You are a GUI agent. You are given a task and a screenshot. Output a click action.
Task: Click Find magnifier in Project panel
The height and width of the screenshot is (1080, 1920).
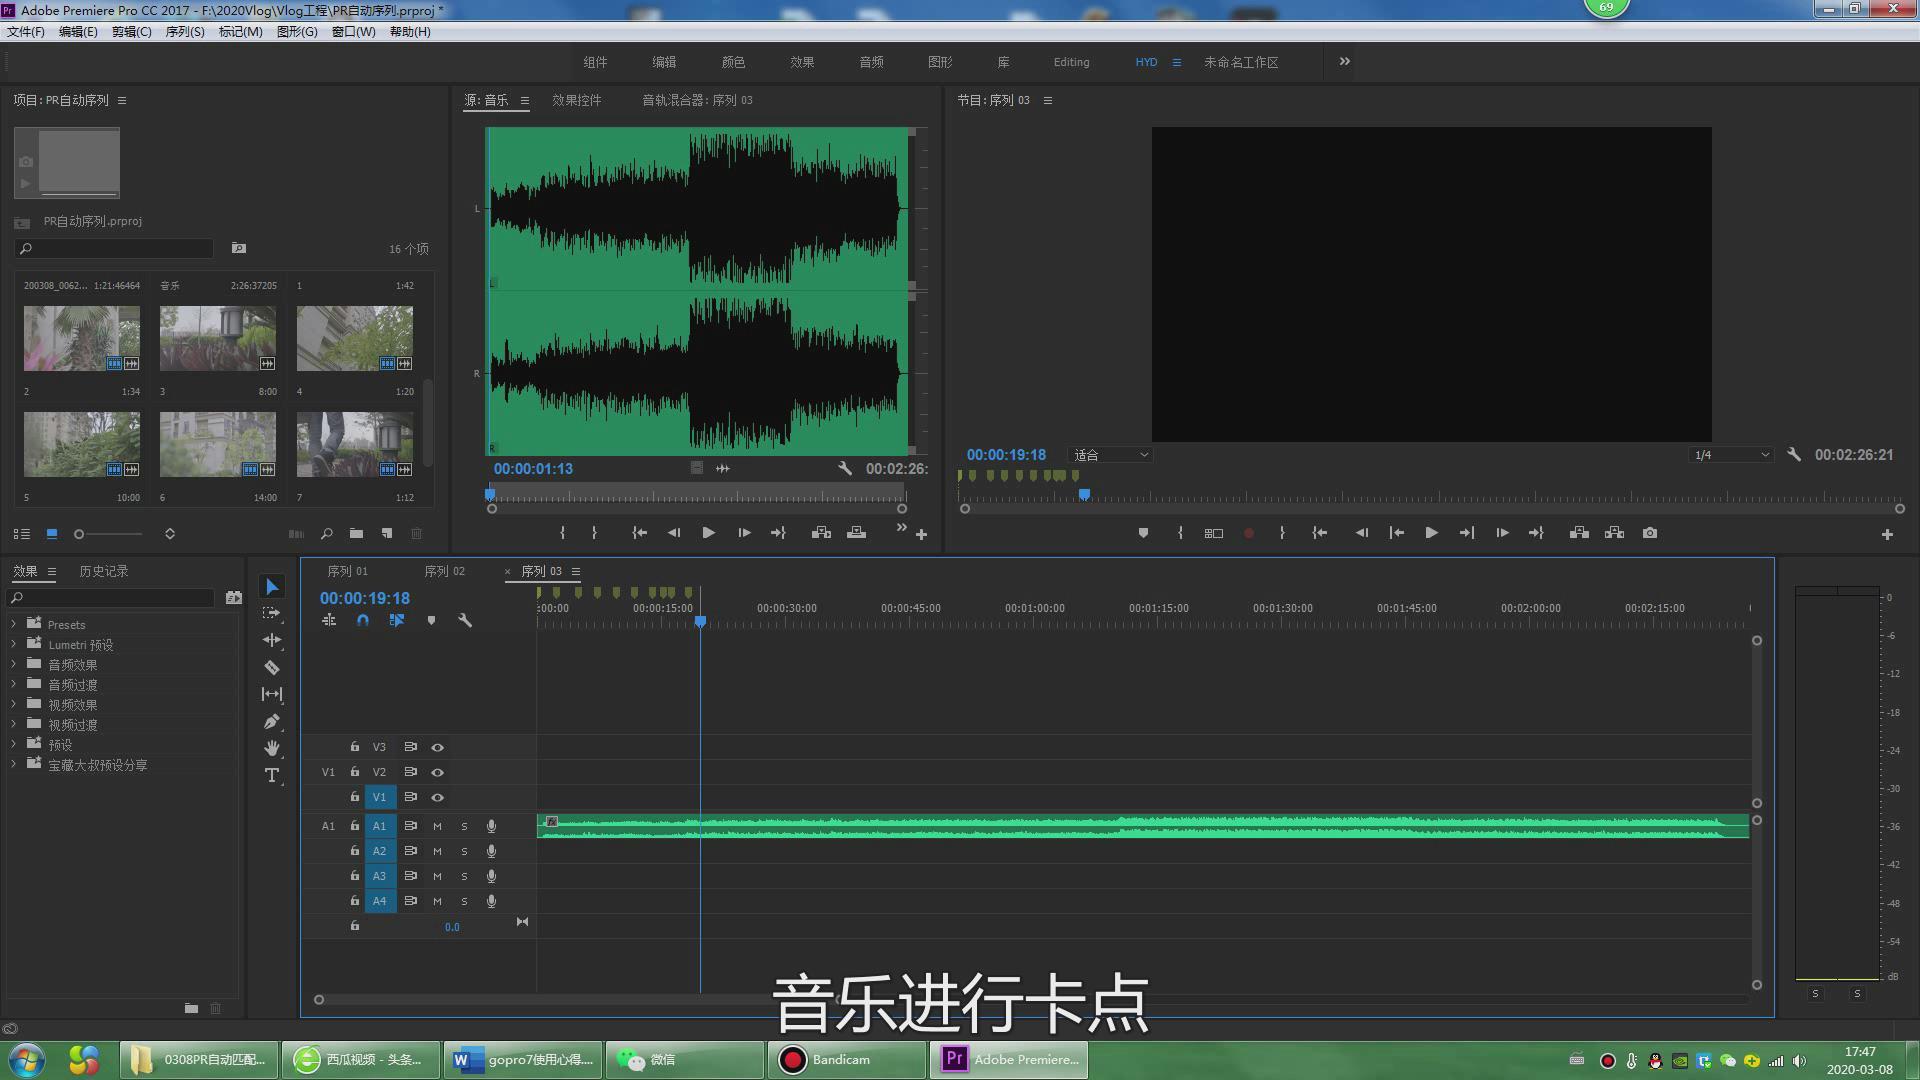326,534
